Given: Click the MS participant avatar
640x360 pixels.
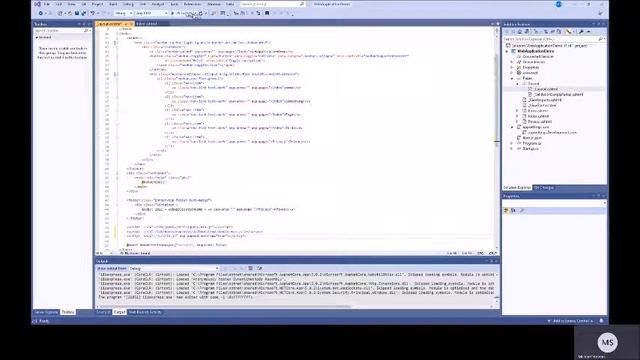Looking at the screenshot, I should coord(607,342).
